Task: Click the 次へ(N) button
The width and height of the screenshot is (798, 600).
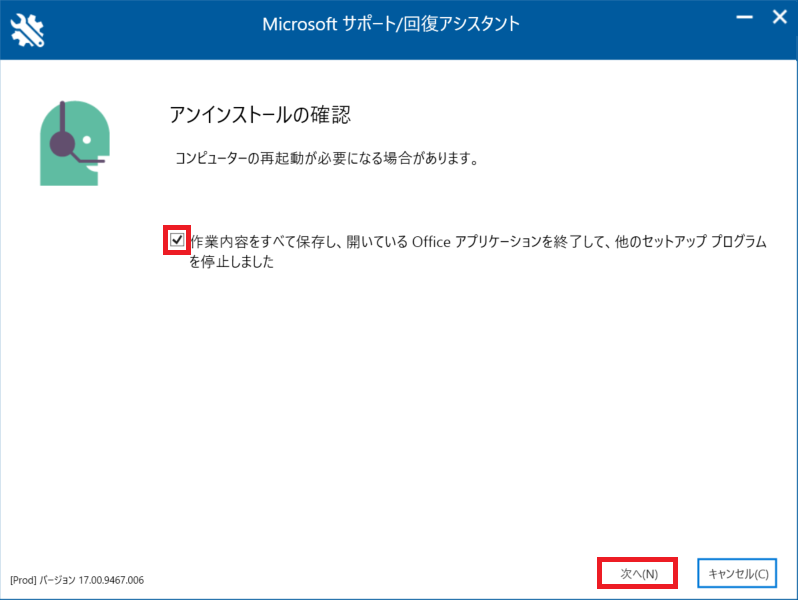Action: (x=638, y=574)
